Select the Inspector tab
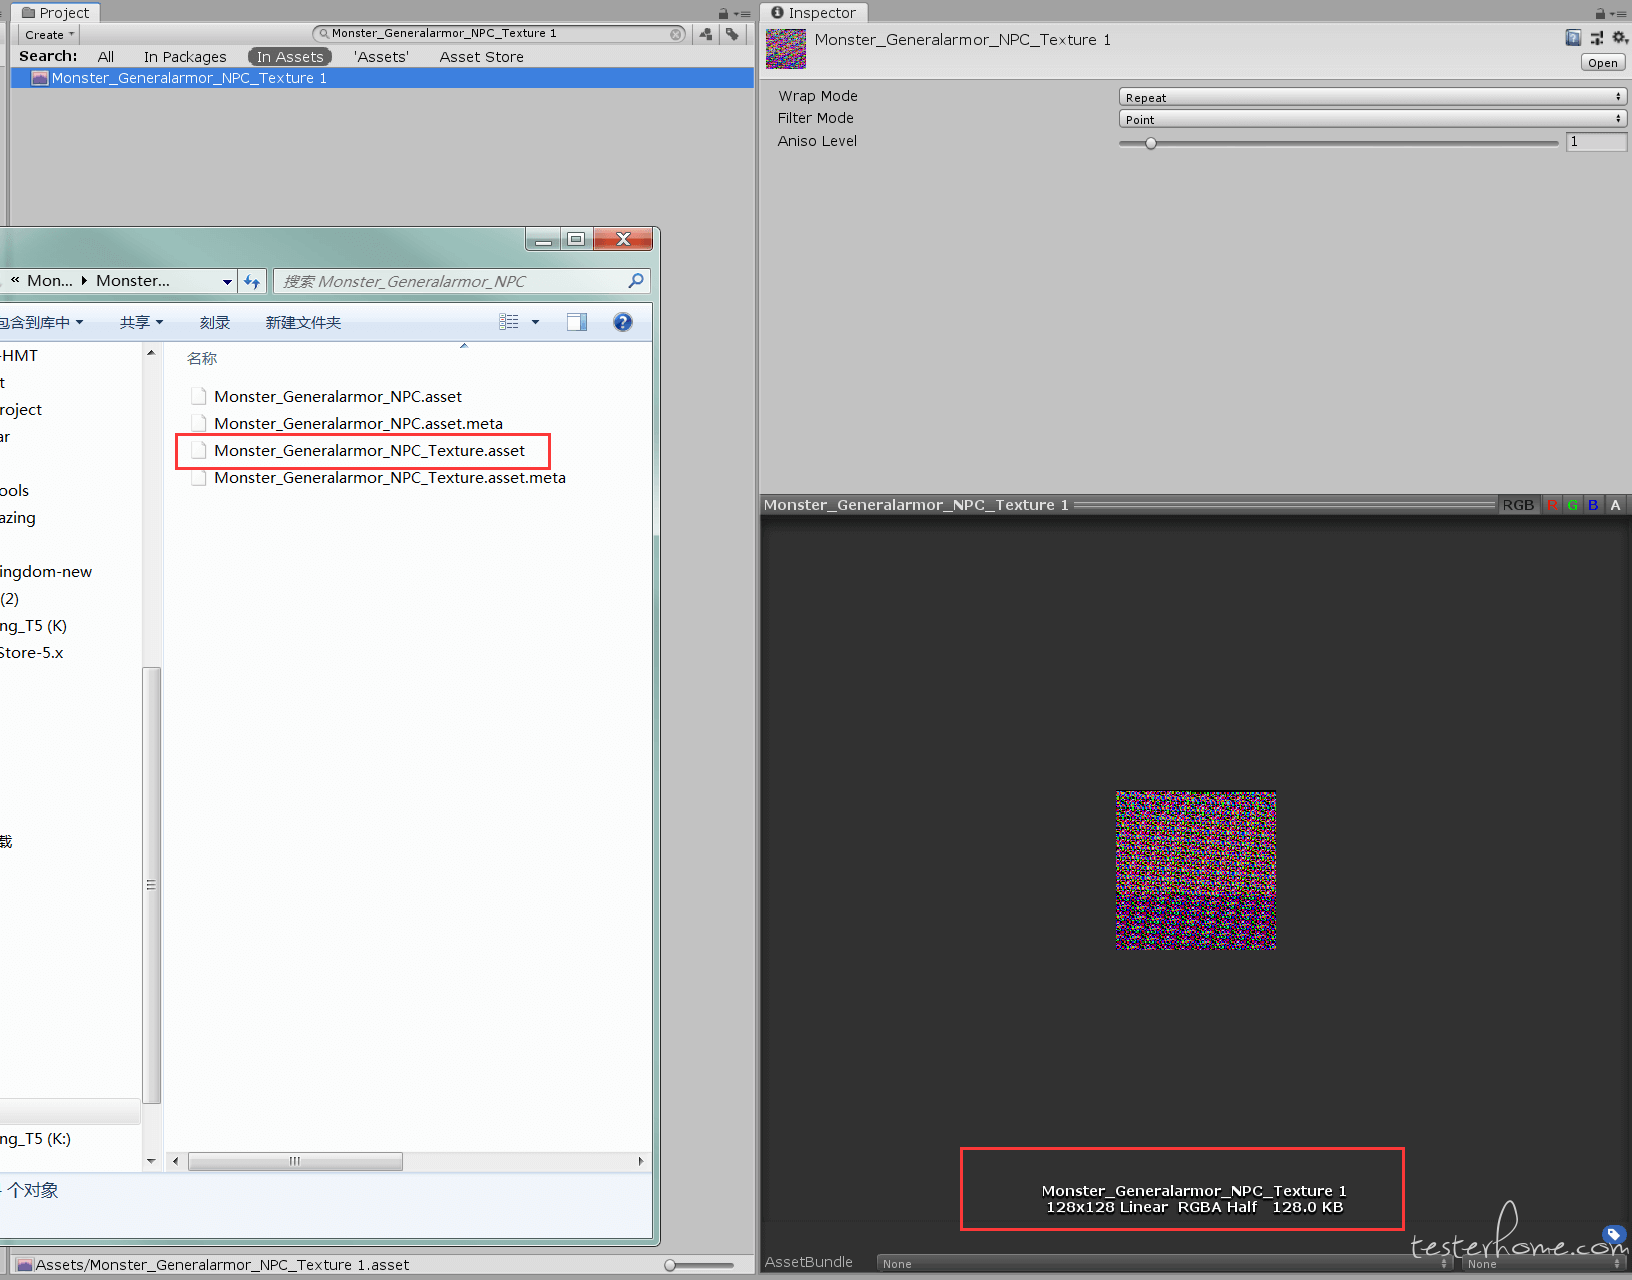The width and height of the screenshot is (1632, 1280). 814,12
